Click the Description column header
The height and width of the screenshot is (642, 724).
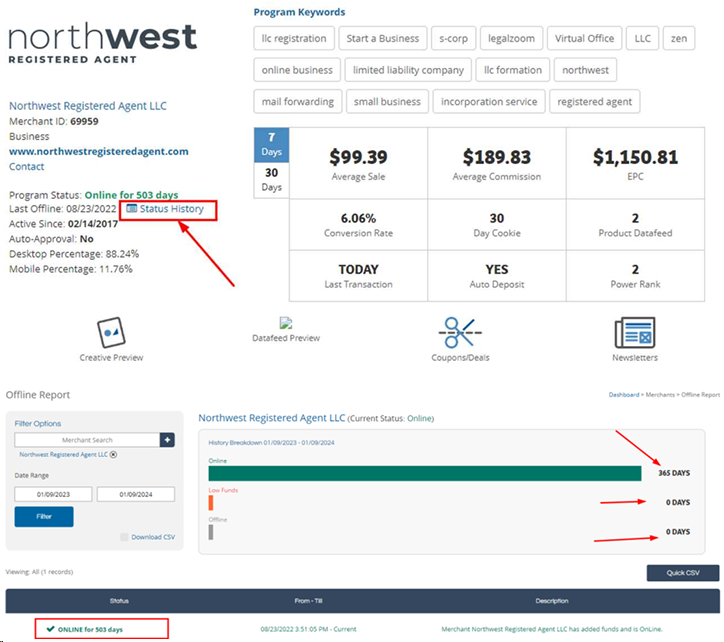click(x=552, y=601)
